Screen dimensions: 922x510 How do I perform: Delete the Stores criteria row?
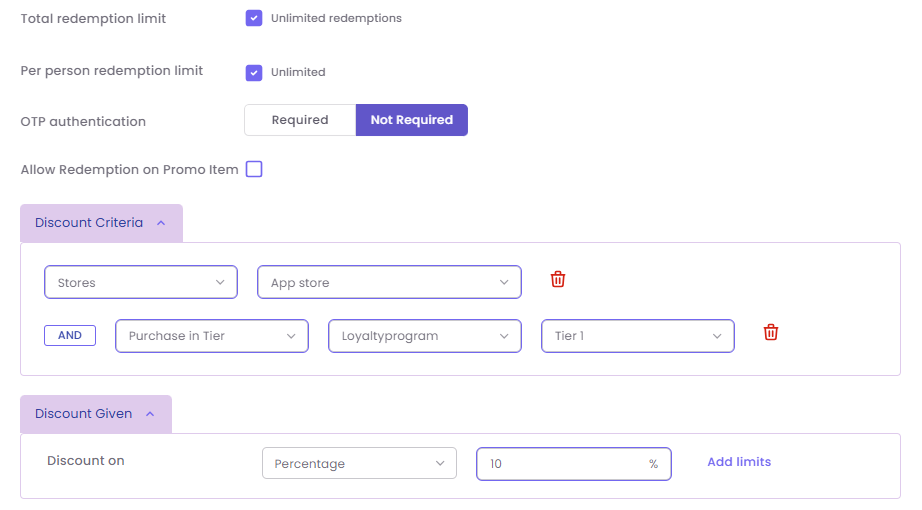[x=558, y=280]
